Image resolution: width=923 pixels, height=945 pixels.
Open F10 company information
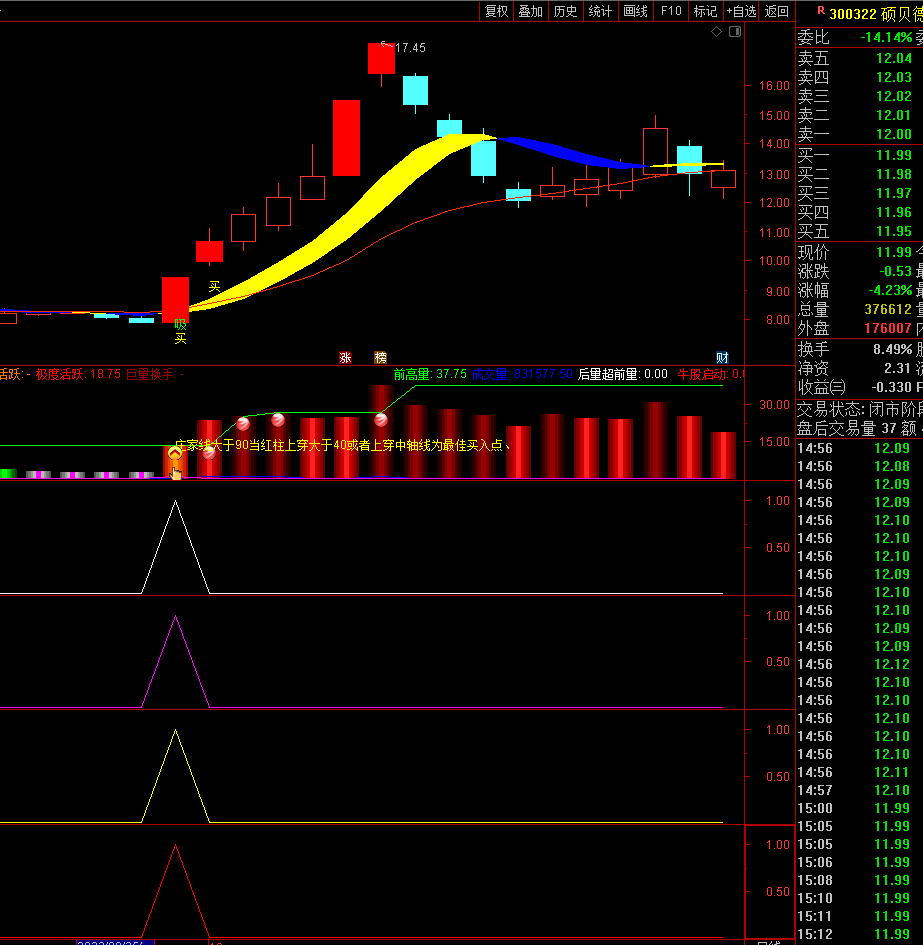(671, 11)
